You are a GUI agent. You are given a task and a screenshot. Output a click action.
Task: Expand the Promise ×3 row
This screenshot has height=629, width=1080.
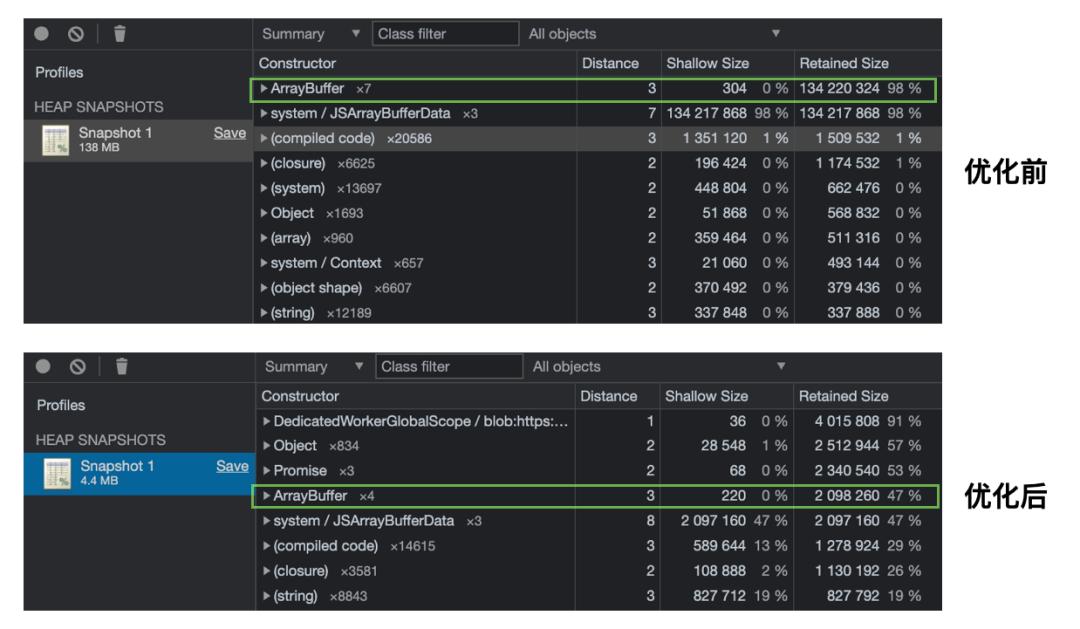coord(264,470)
